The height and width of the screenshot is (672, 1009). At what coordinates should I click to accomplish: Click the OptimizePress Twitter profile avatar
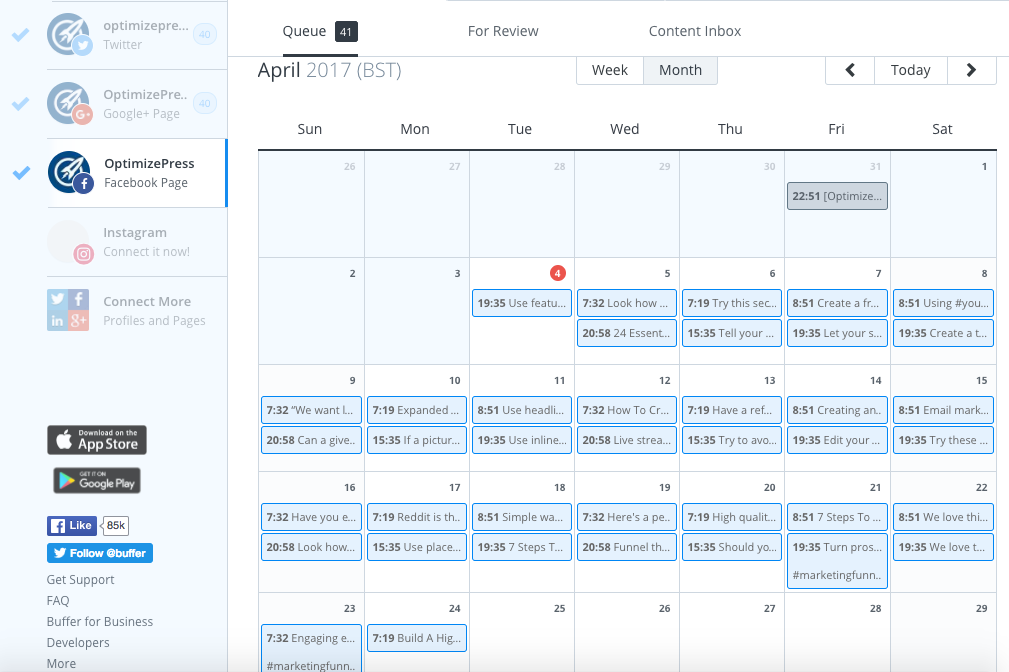(x=69, y=34)
